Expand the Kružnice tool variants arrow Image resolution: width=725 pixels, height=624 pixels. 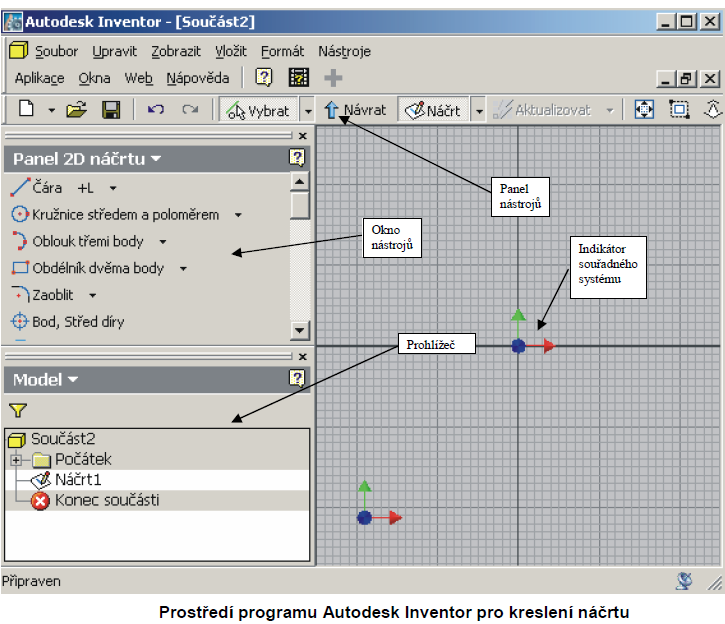tap(238, 215)
